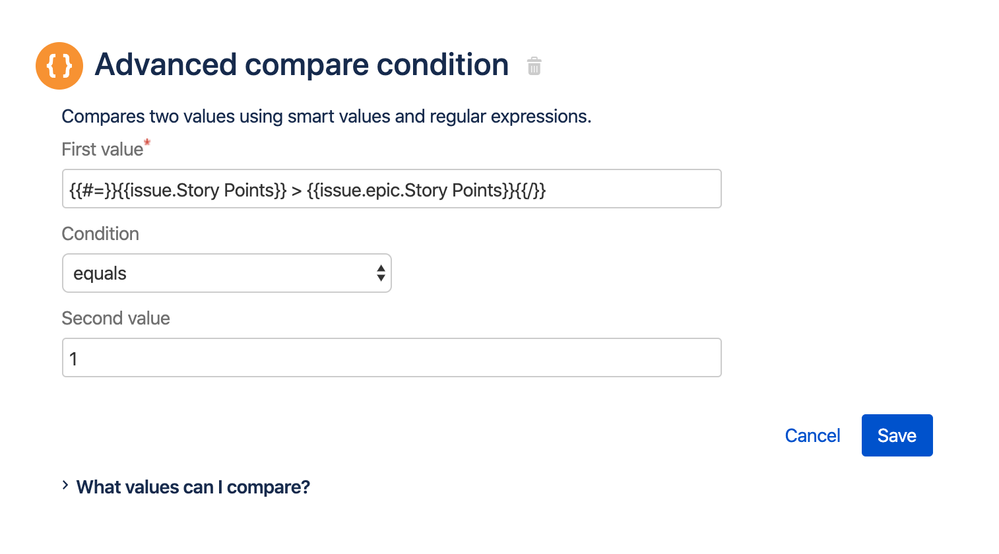Focus the Second value input field
999x554 pixels.
tap(391, 358)
